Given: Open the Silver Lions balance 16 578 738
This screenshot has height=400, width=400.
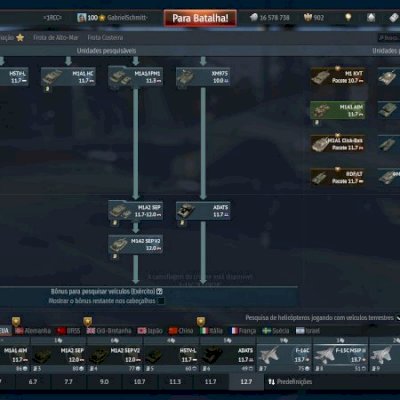Looking at the screenshot, I should click(x=270, y=17).
